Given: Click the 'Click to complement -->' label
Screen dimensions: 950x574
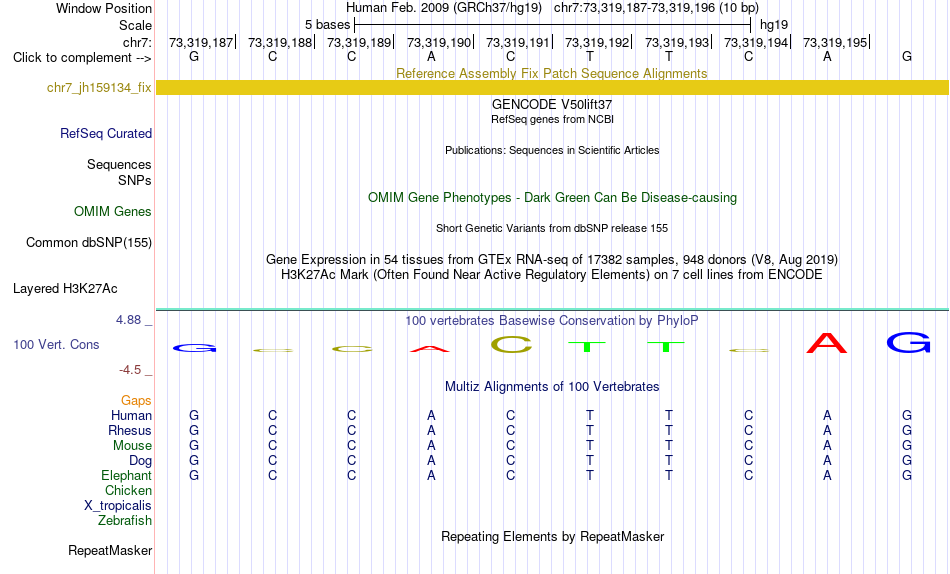Looking at the screenshot, I should [82, 58].
